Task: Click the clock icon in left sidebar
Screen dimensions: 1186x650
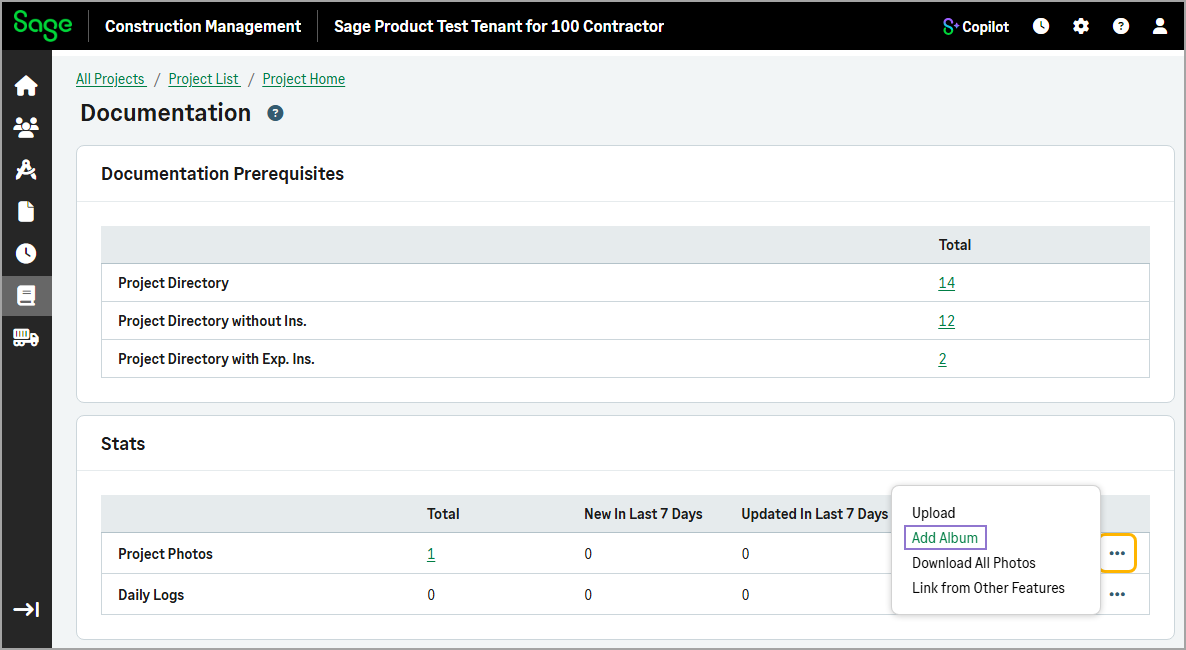Action: (x=26, y=253)
